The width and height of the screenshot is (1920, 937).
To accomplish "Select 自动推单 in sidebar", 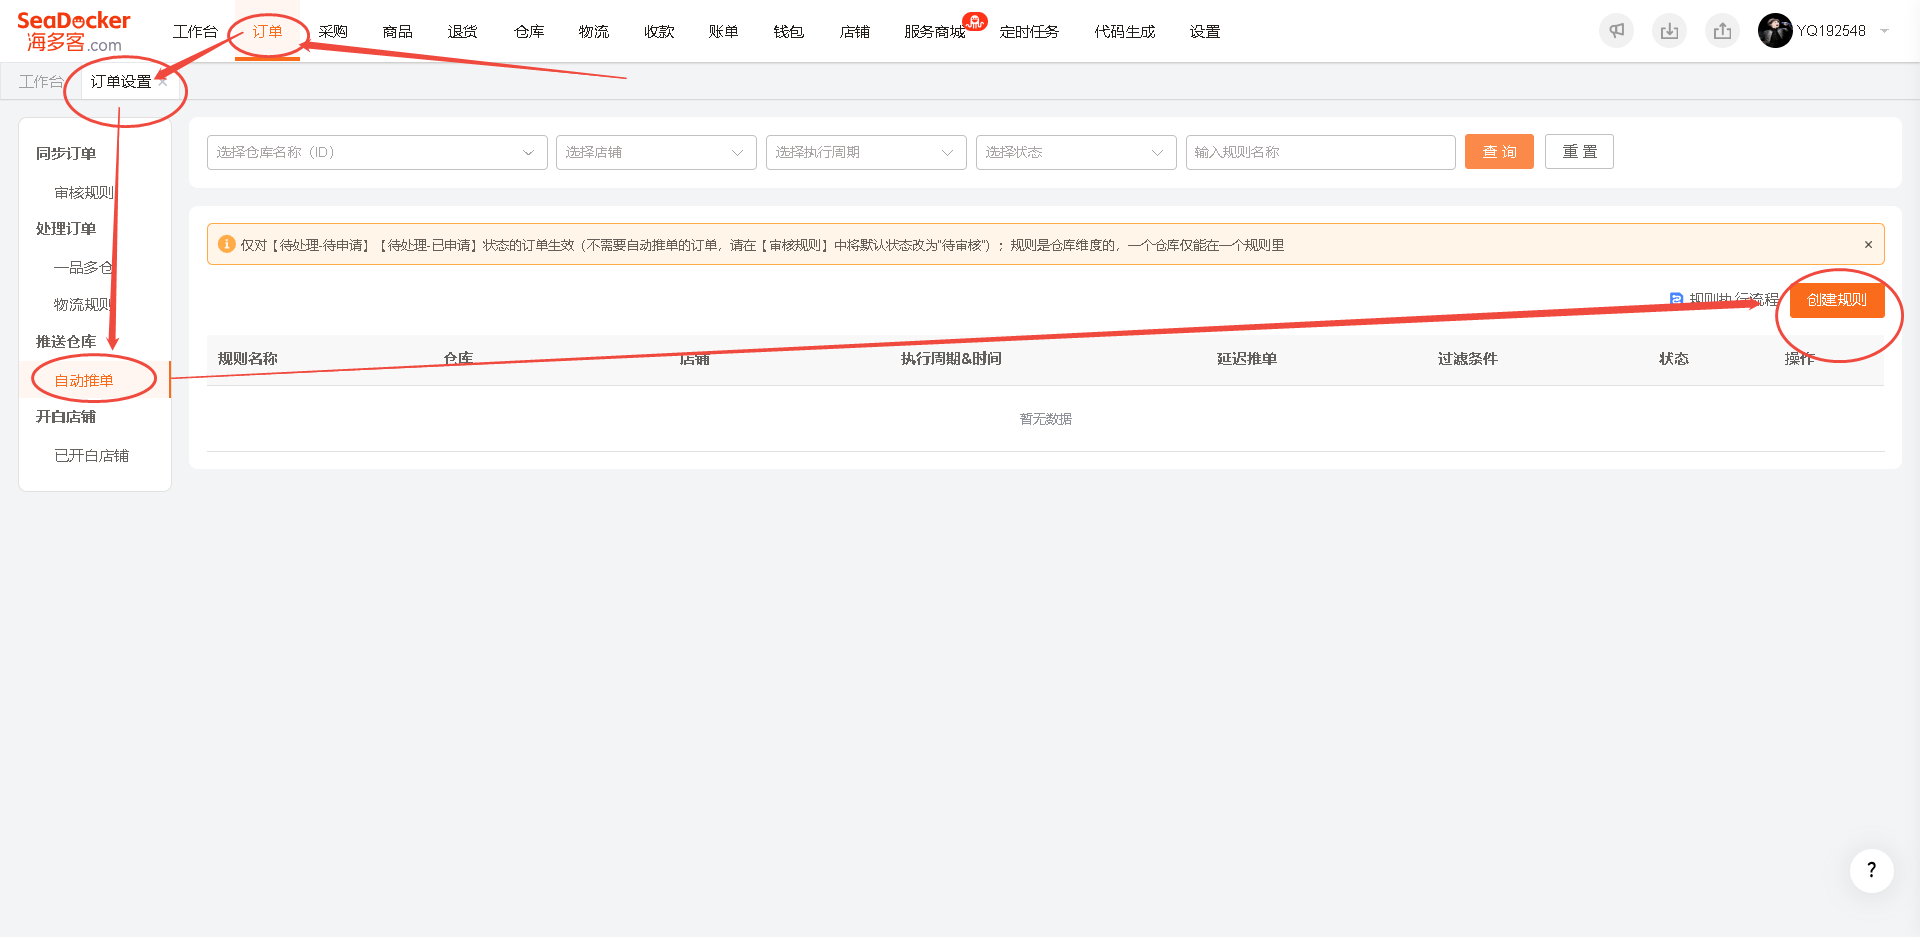I will [x=84, y=380].
